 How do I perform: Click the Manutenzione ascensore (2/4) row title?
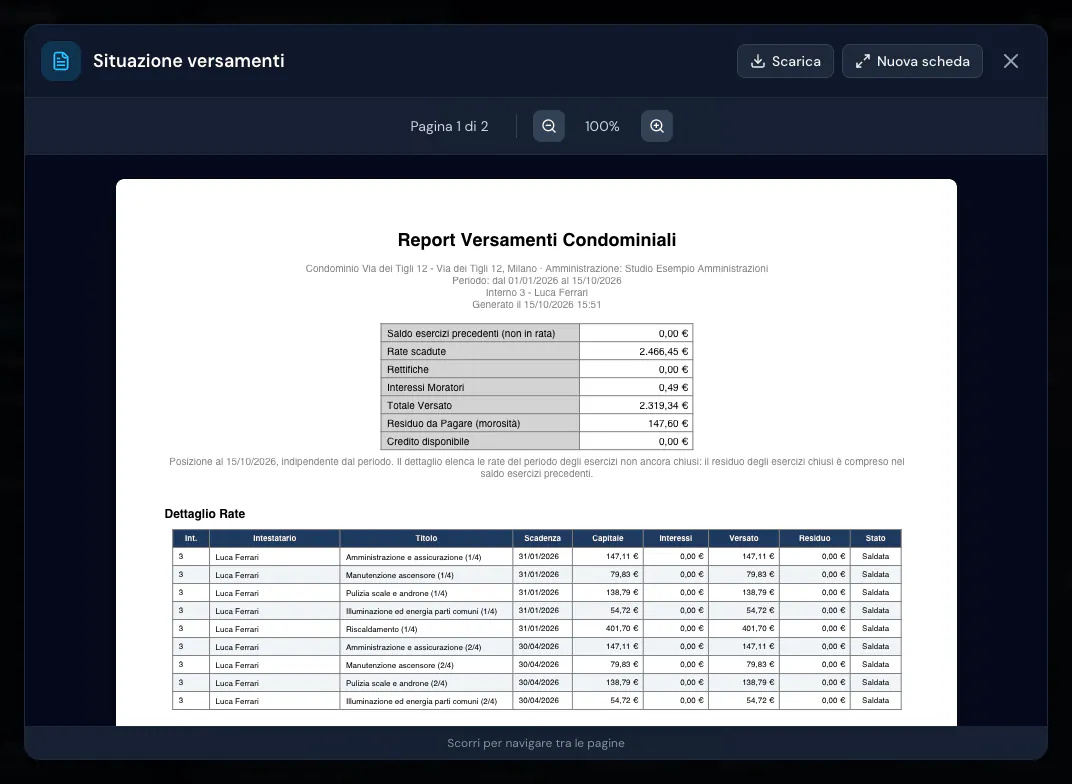(x=399, y=665)
